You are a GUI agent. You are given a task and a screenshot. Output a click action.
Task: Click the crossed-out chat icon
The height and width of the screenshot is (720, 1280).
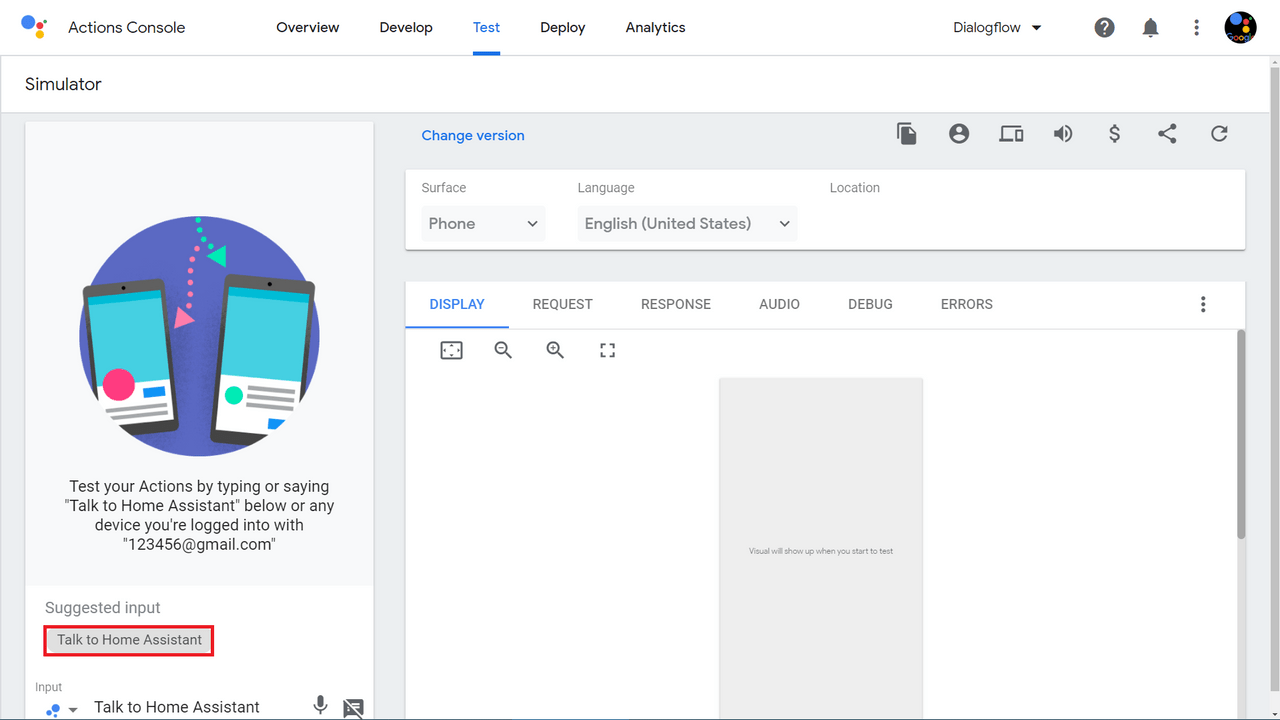coord(353,708)
